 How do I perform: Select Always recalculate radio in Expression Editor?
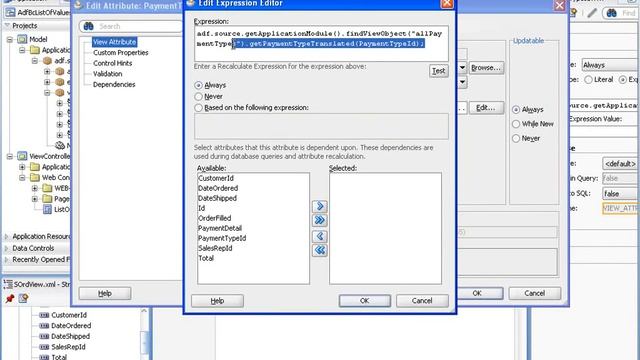(198, 85)
